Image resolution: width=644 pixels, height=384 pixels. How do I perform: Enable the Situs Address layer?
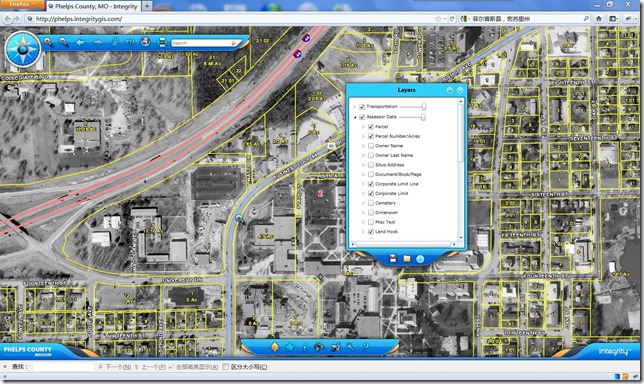(x=371, y=165)
